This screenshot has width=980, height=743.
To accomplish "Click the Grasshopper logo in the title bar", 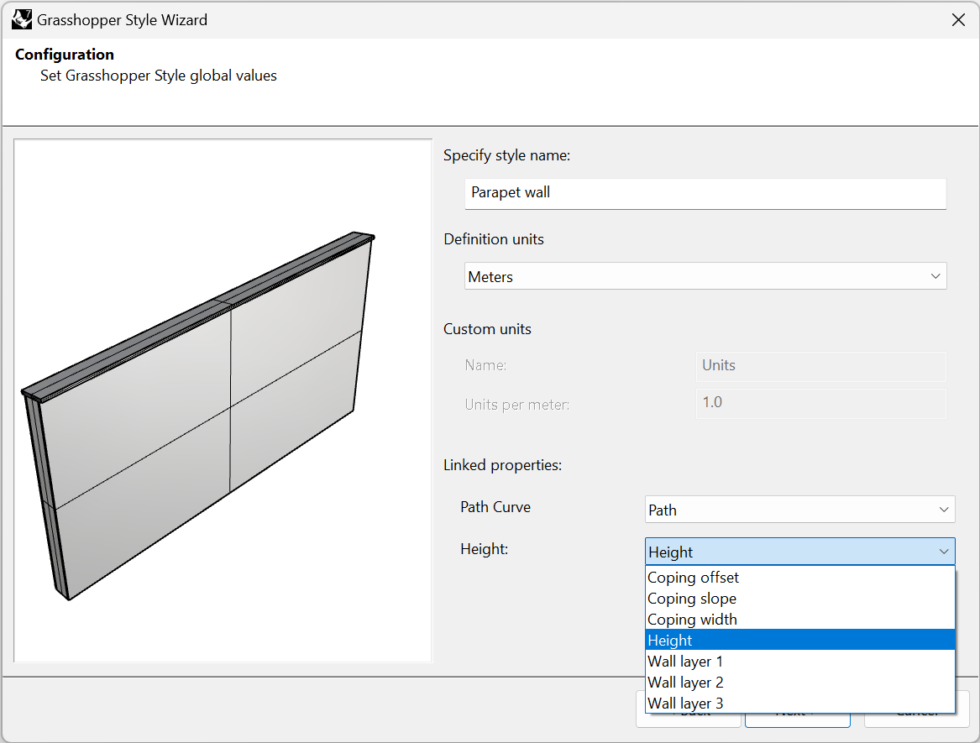I will pos(21,19).
